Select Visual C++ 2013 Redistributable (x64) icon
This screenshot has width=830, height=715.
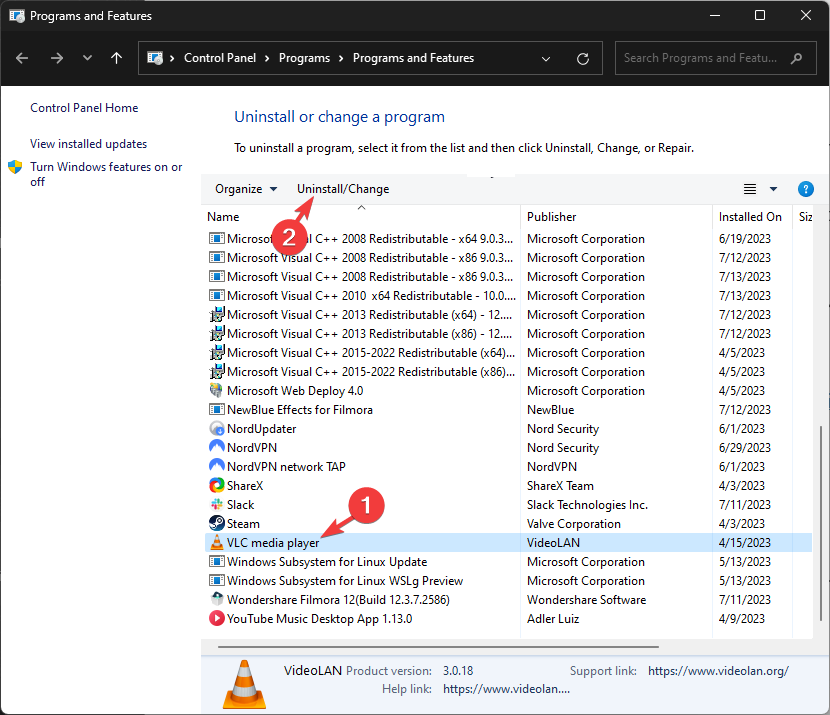(x=216, y=315)
